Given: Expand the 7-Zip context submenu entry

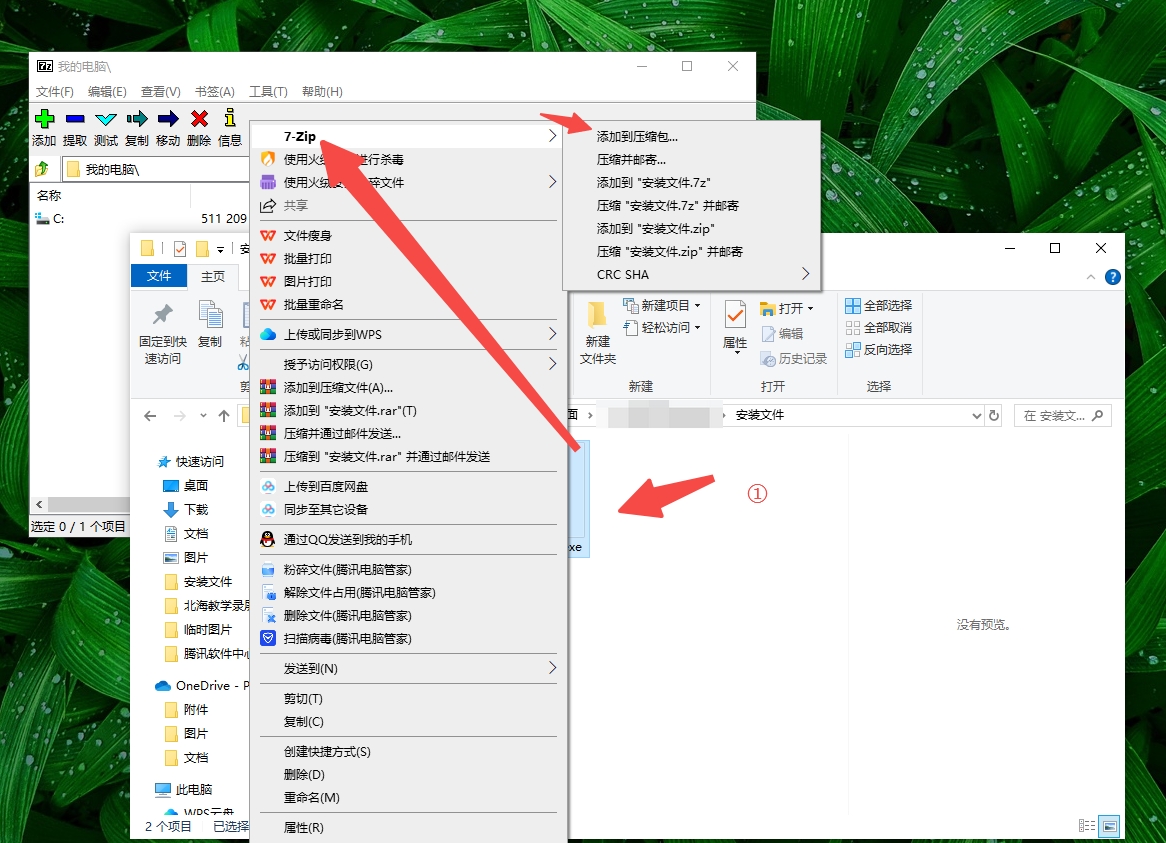Looking at the screenshot, I should pos(408,136).
